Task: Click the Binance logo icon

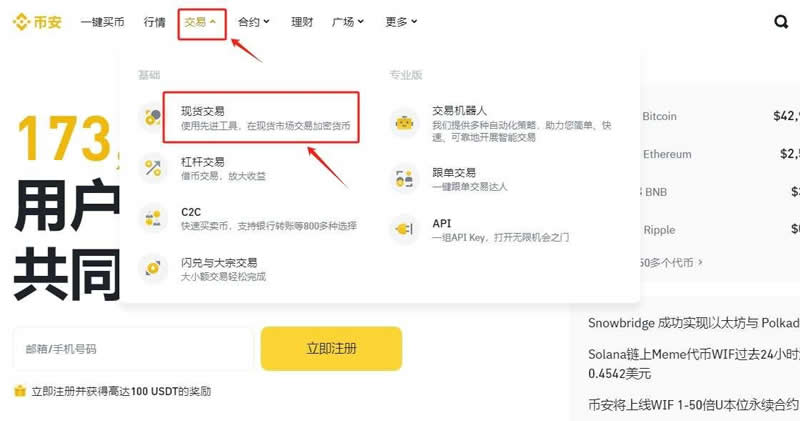Action: point(21,22)
